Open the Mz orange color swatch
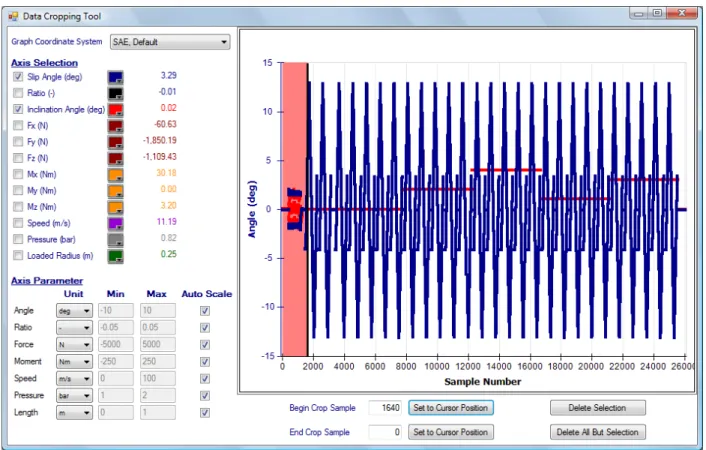The width and height of the screenshot is (706, 450). 115,207
